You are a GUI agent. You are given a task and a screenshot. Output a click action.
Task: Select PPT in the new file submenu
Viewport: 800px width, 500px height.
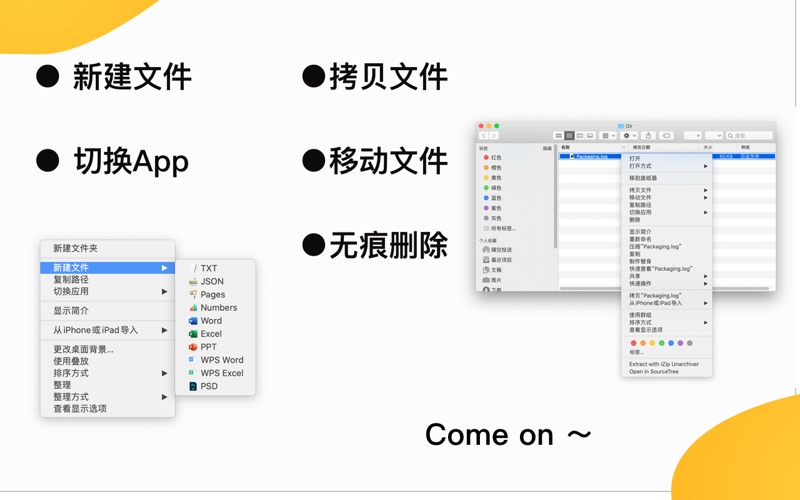[215, 347]
